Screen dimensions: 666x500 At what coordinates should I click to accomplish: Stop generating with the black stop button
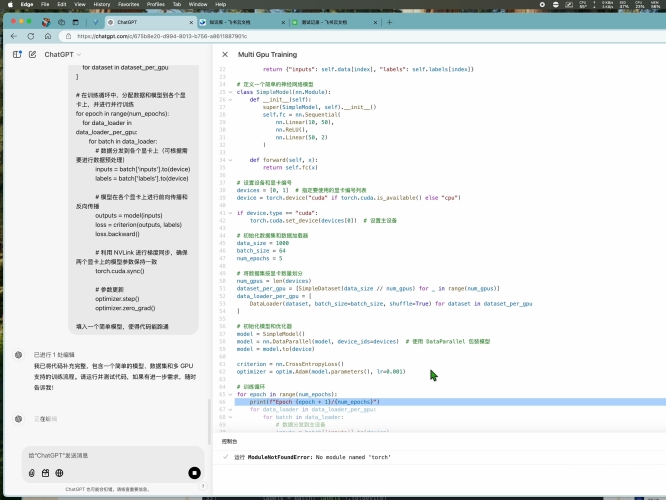click(x=194, y=473)
